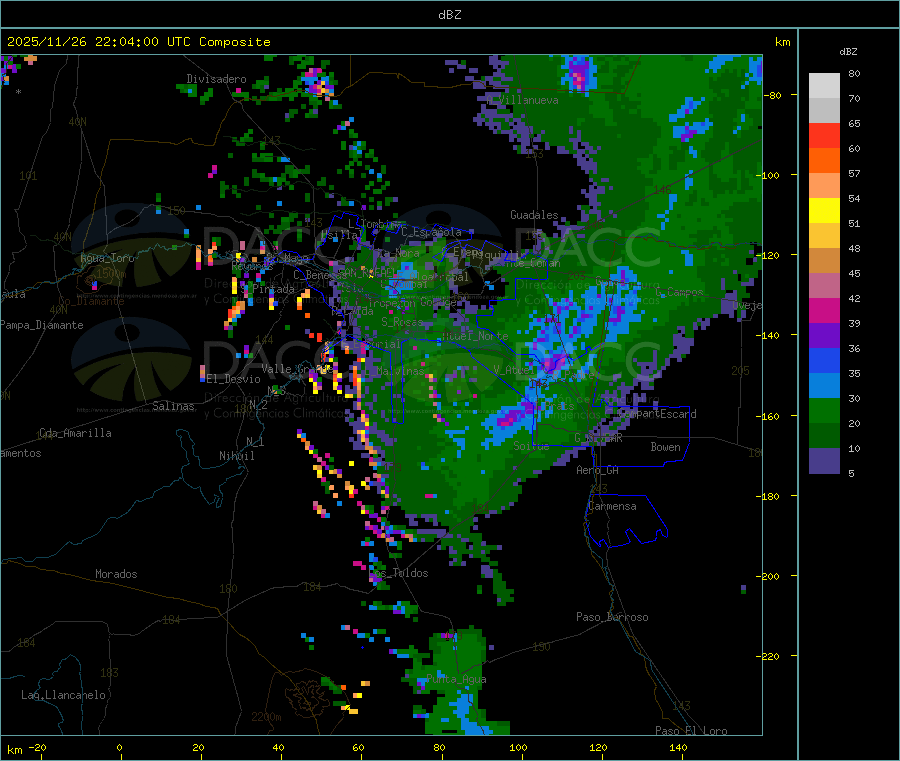Image resolution: width=900 pixels, height=761 pixels.
Task: Click the yellow 51-54 dBZ legend swatch
Action: [824, 211]
